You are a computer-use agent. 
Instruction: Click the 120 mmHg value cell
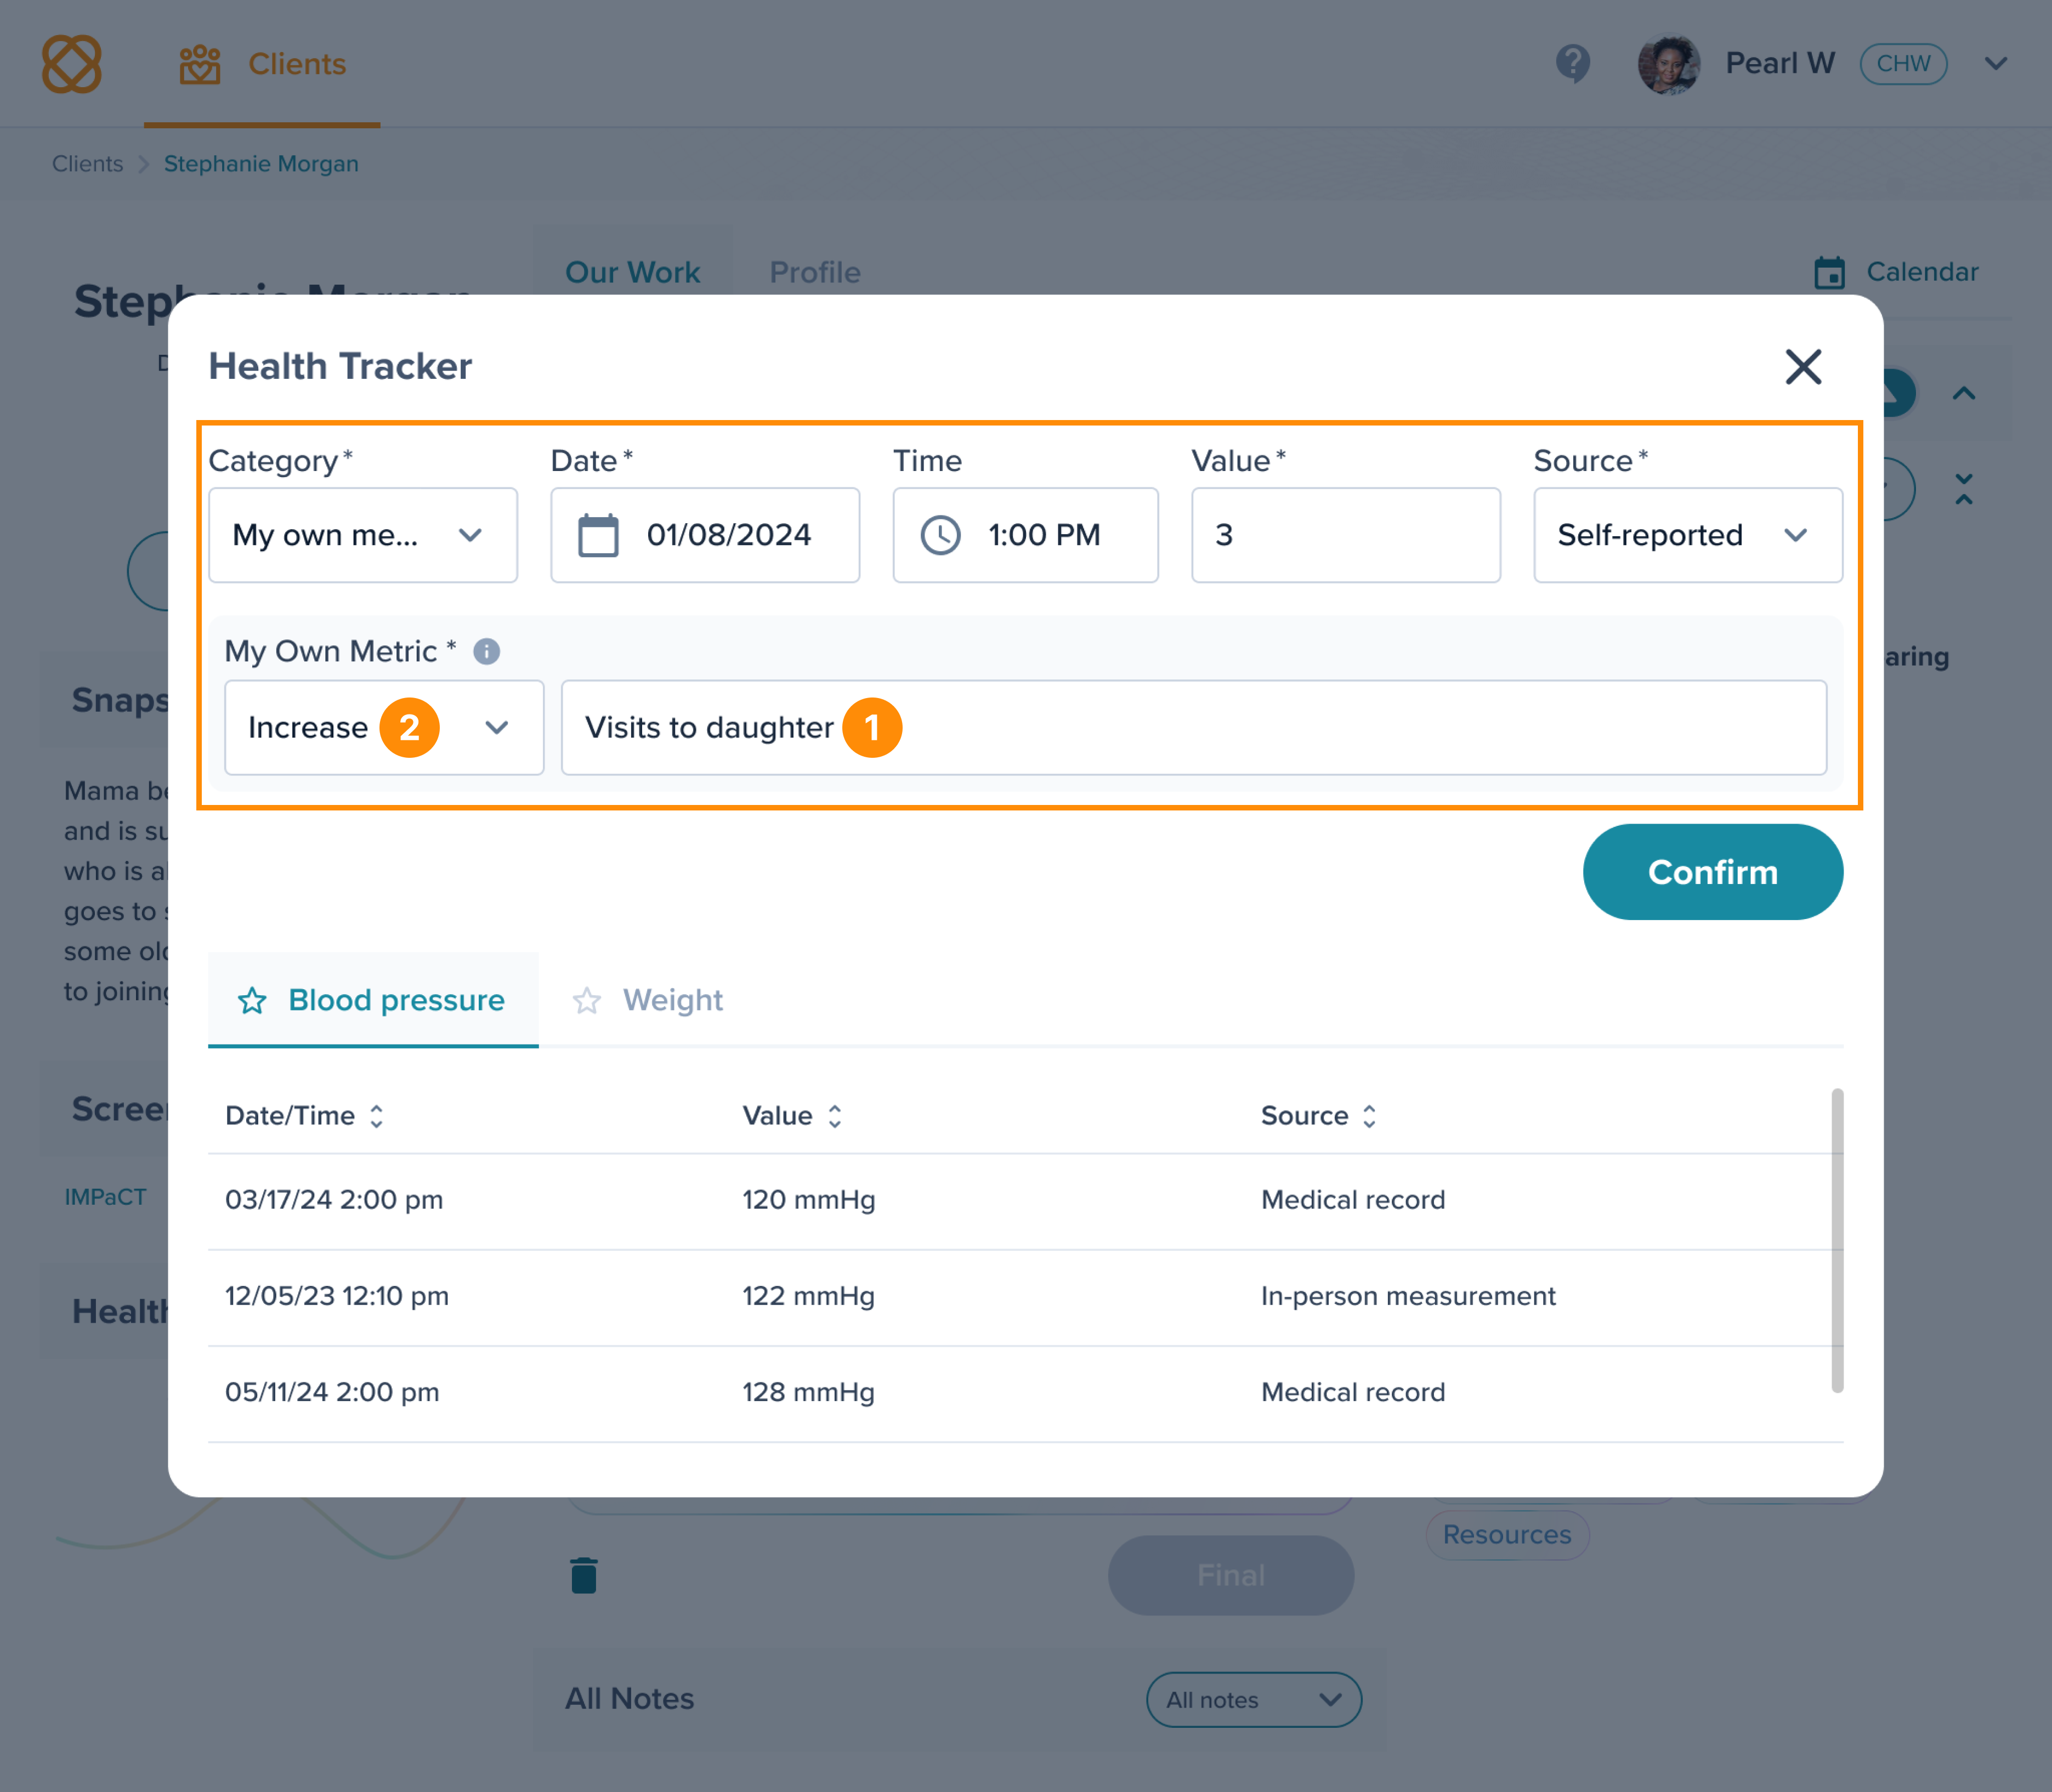pos(808,1200)
